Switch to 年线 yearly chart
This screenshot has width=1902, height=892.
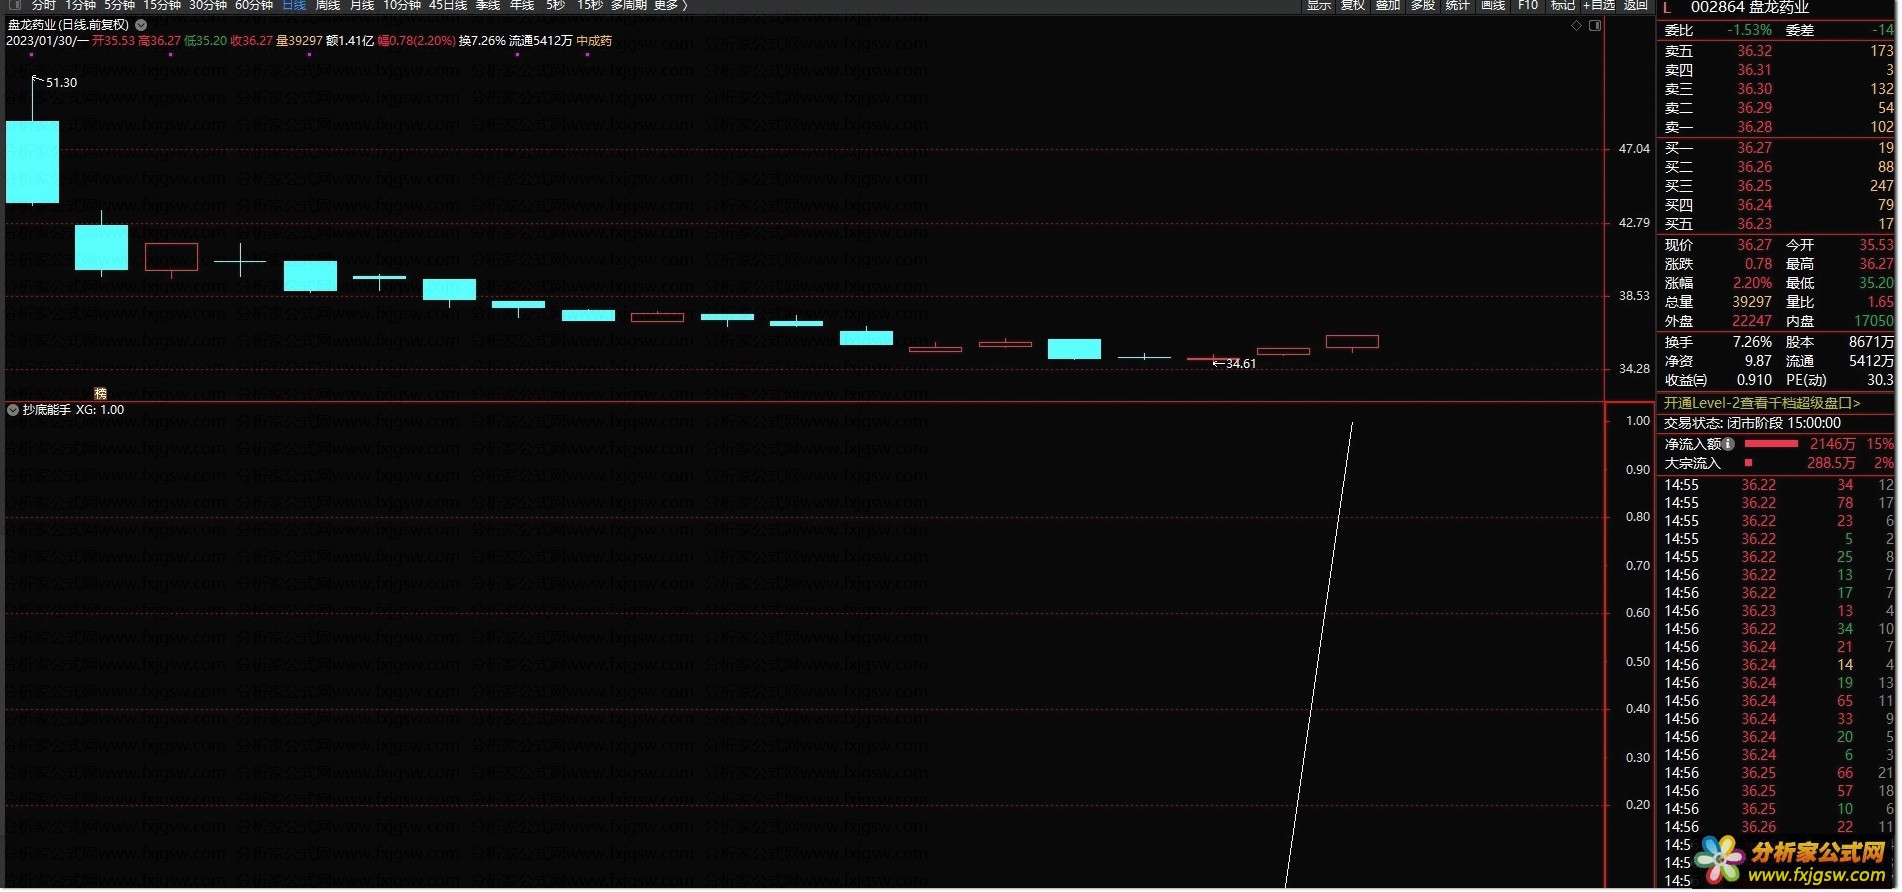(x=522, y=5)
